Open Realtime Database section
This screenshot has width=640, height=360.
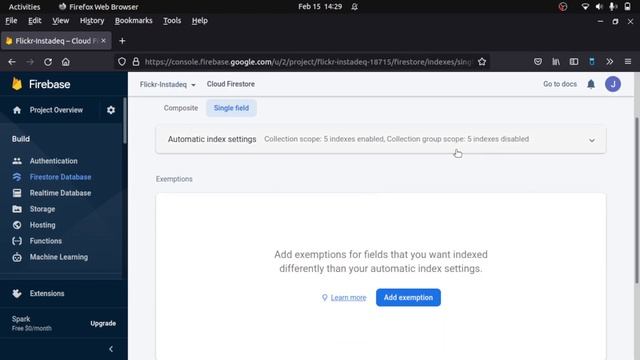click(60, 193)
